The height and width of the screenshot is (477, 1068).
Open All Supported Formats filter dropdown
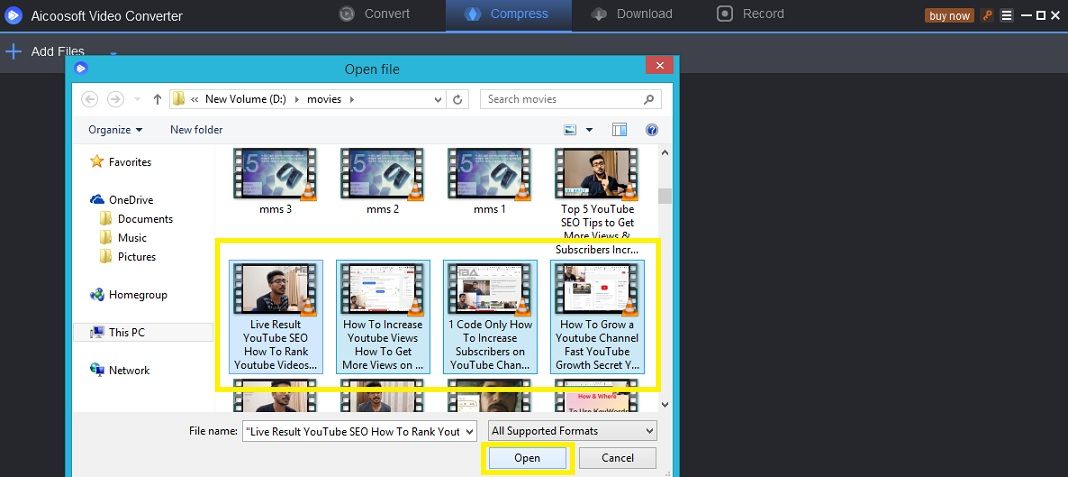(572, 431)
